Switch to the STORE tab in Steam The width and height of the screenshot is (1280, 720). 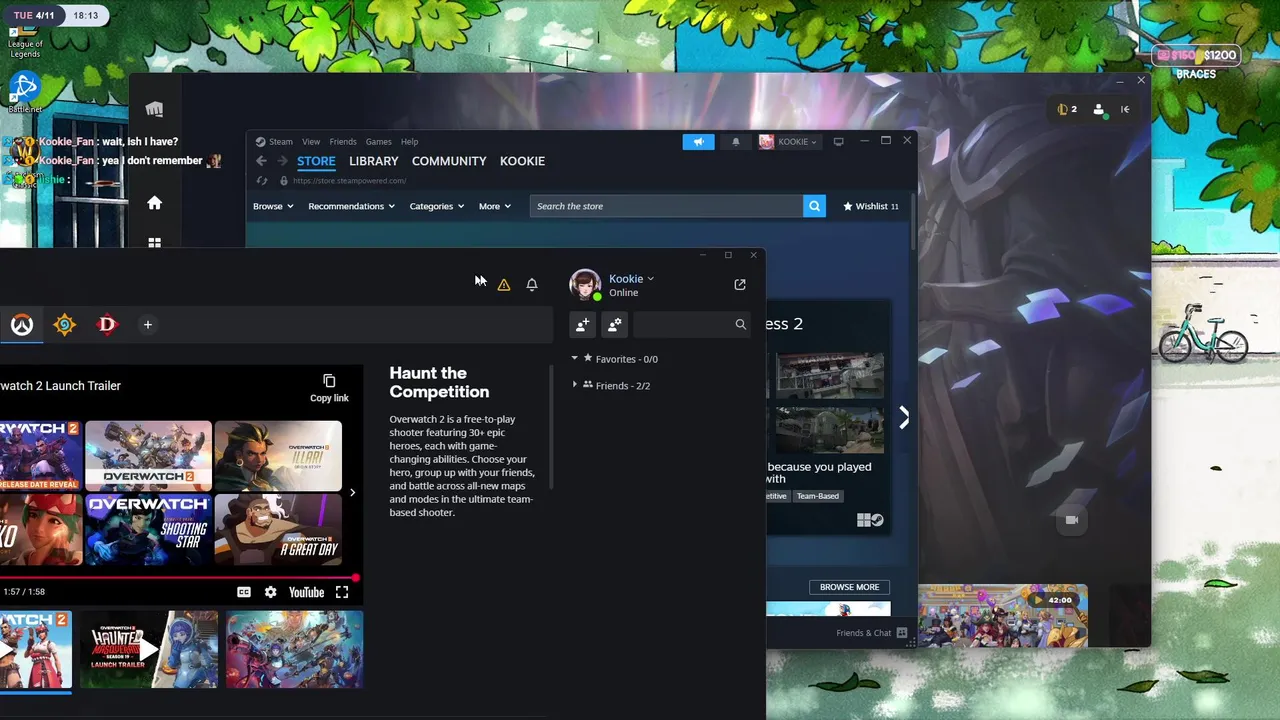coord(316,161)
